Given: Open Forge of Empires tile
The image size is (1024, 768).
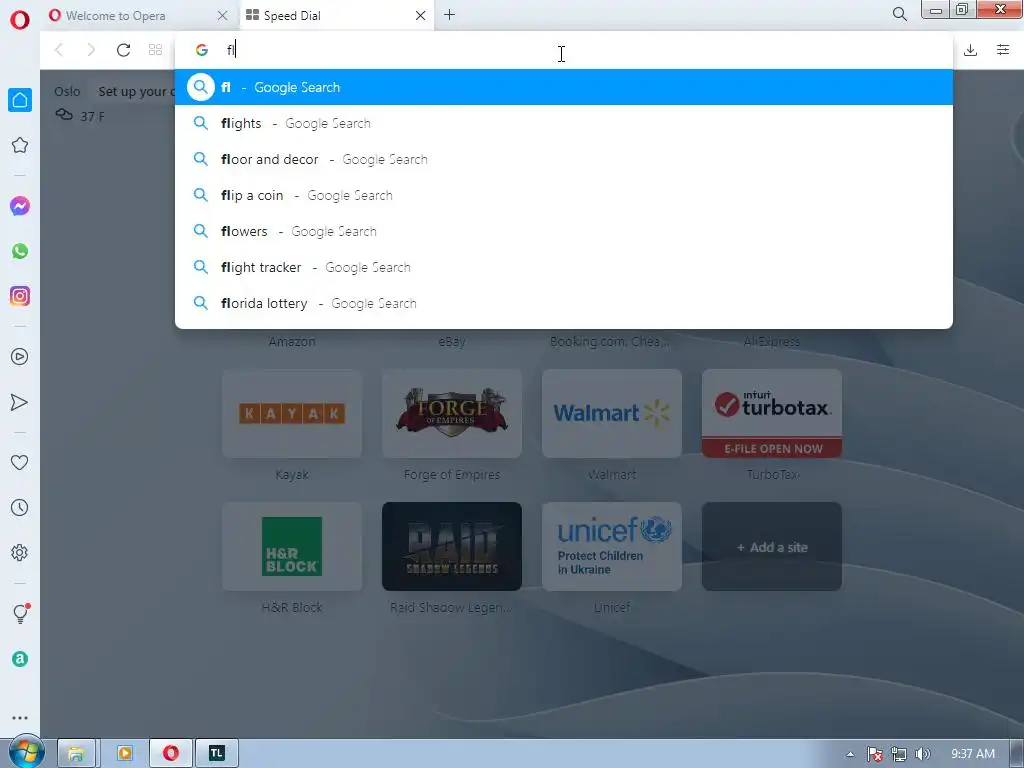Looking at the screenshot, I should [x=452, y=413].
